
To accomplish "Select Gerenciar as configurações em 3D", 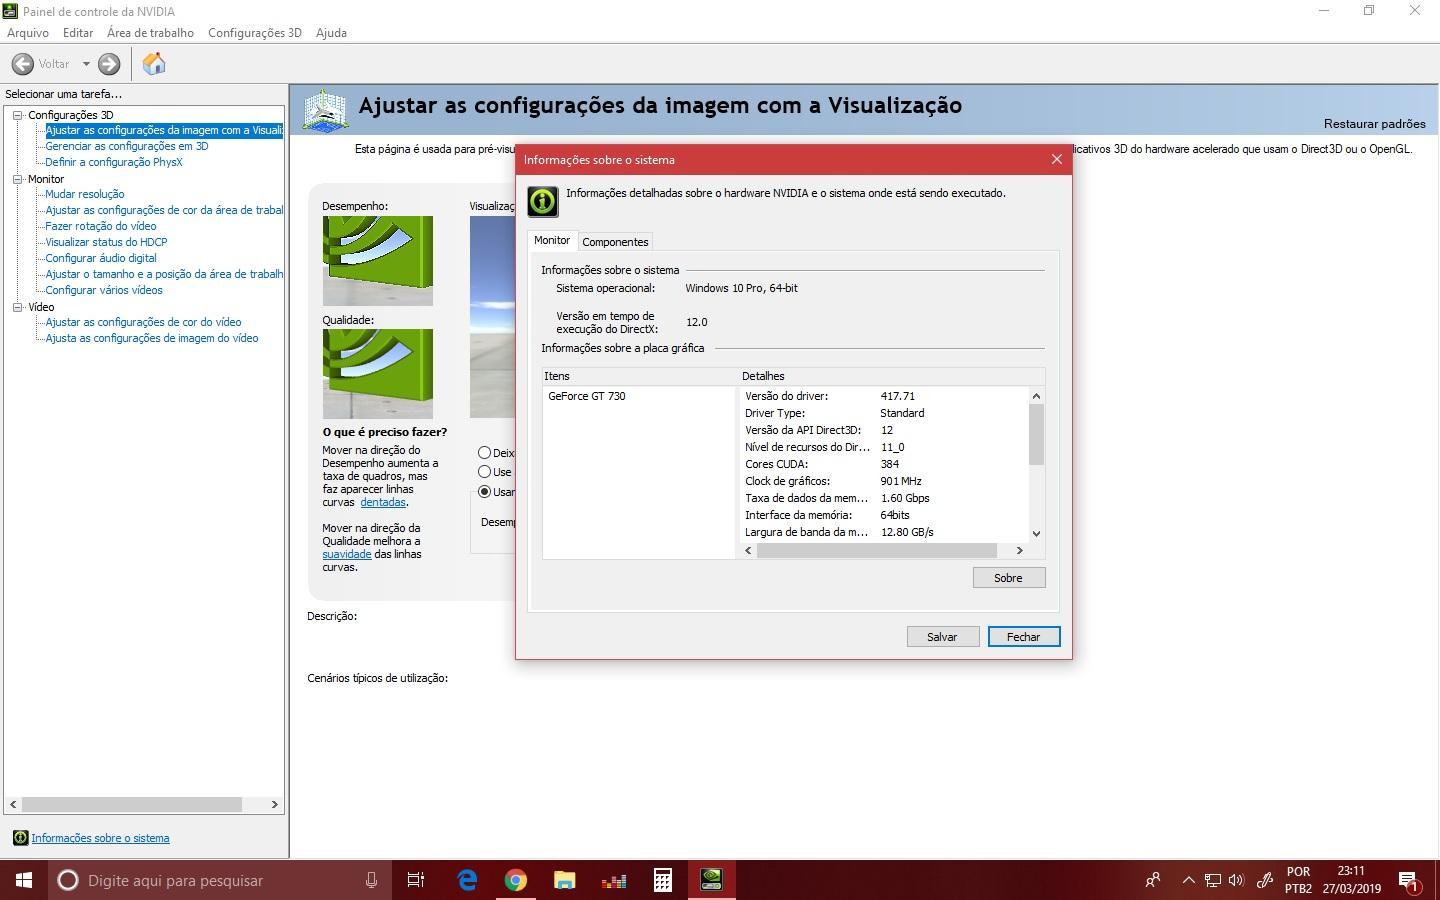I will (x=127, y=146).
